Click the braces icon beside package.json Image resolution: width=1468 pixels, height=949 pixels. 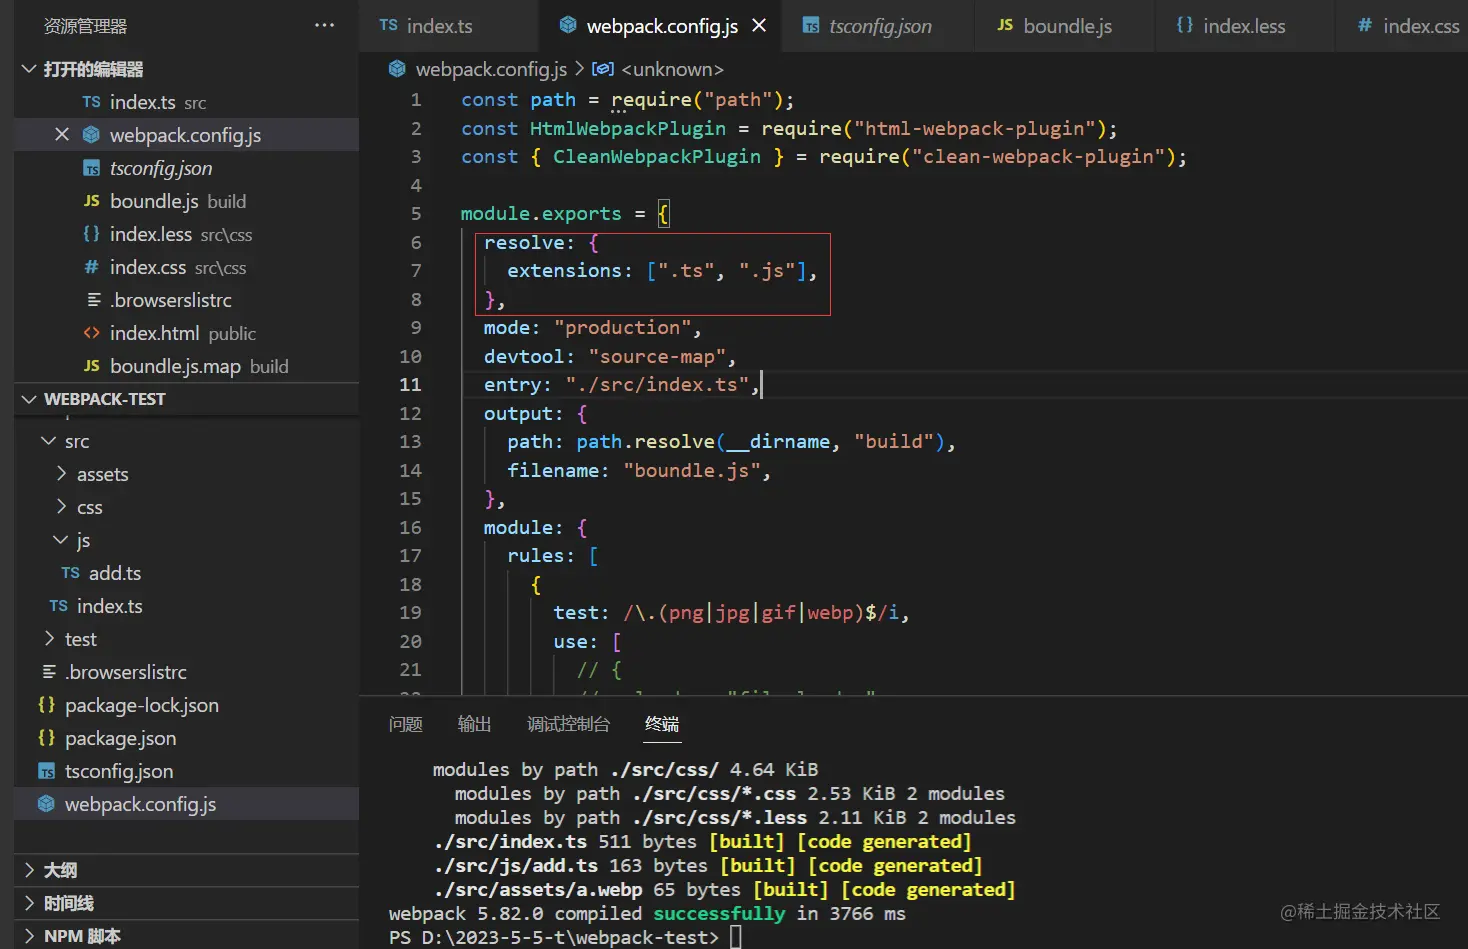click(46, 737)
